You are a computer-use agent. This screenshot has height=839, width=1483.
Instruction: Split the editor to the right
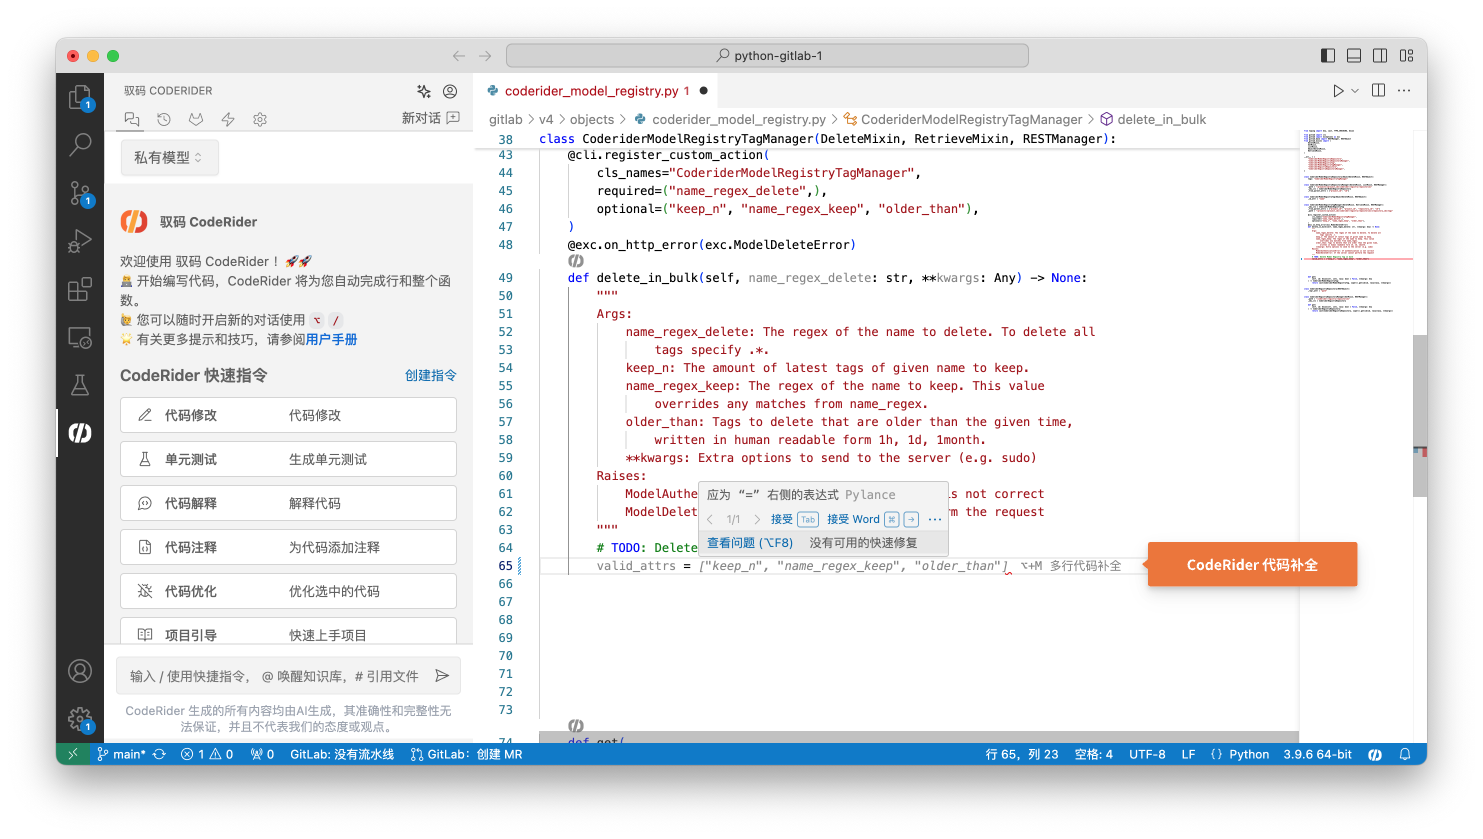coord(1378,91)
